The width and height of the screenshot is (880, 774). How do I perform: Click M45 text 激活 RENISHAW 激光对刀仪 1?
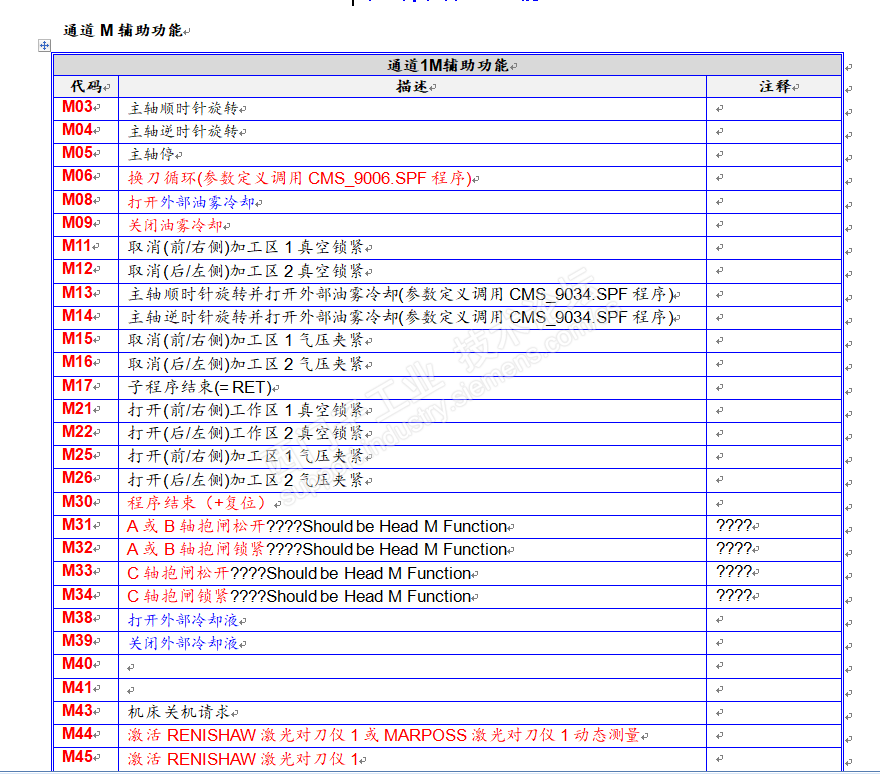click(x=243, y=759)
